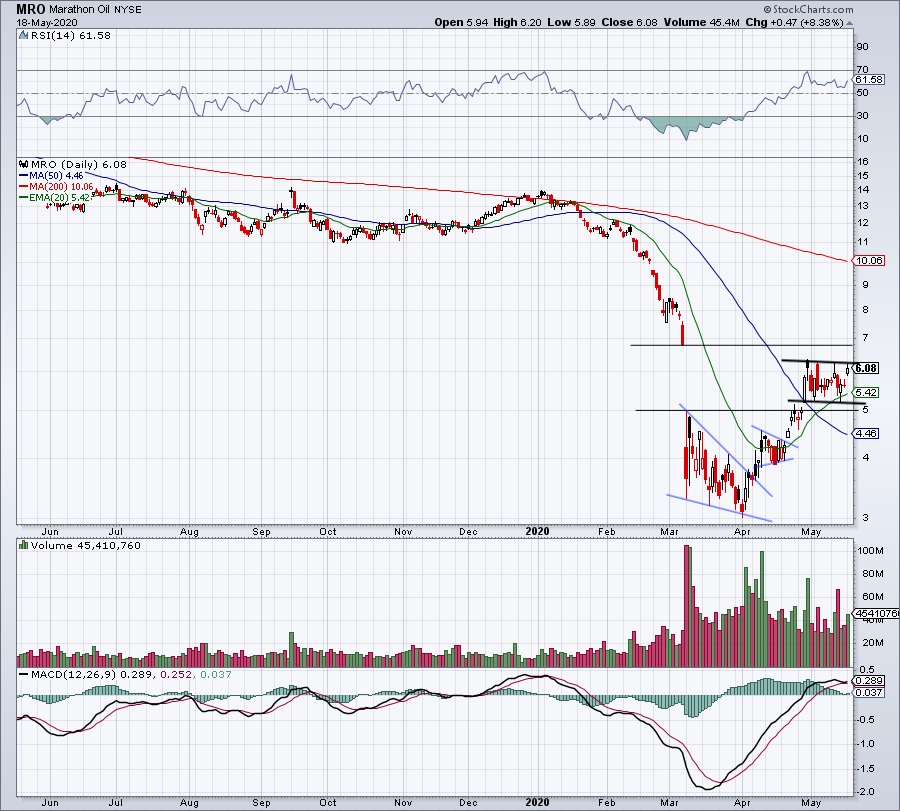This screenshot has height=811, width=900.
Task: Click the green EMA(20) legend line
Action: (x=24, y=197)
